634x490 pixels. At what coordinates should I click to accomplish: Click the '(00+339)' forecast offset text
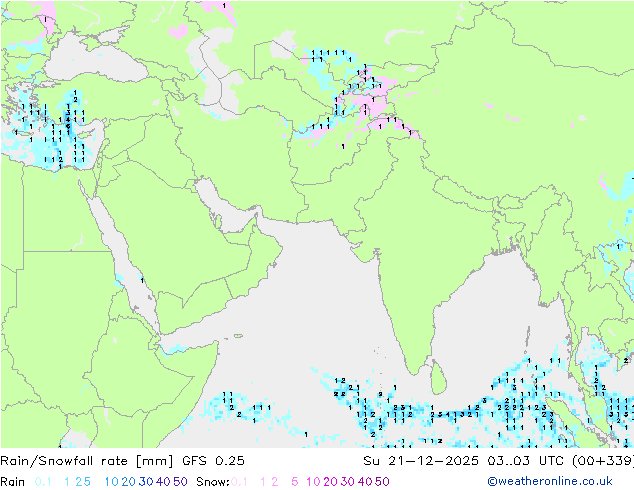click(602, 461)
